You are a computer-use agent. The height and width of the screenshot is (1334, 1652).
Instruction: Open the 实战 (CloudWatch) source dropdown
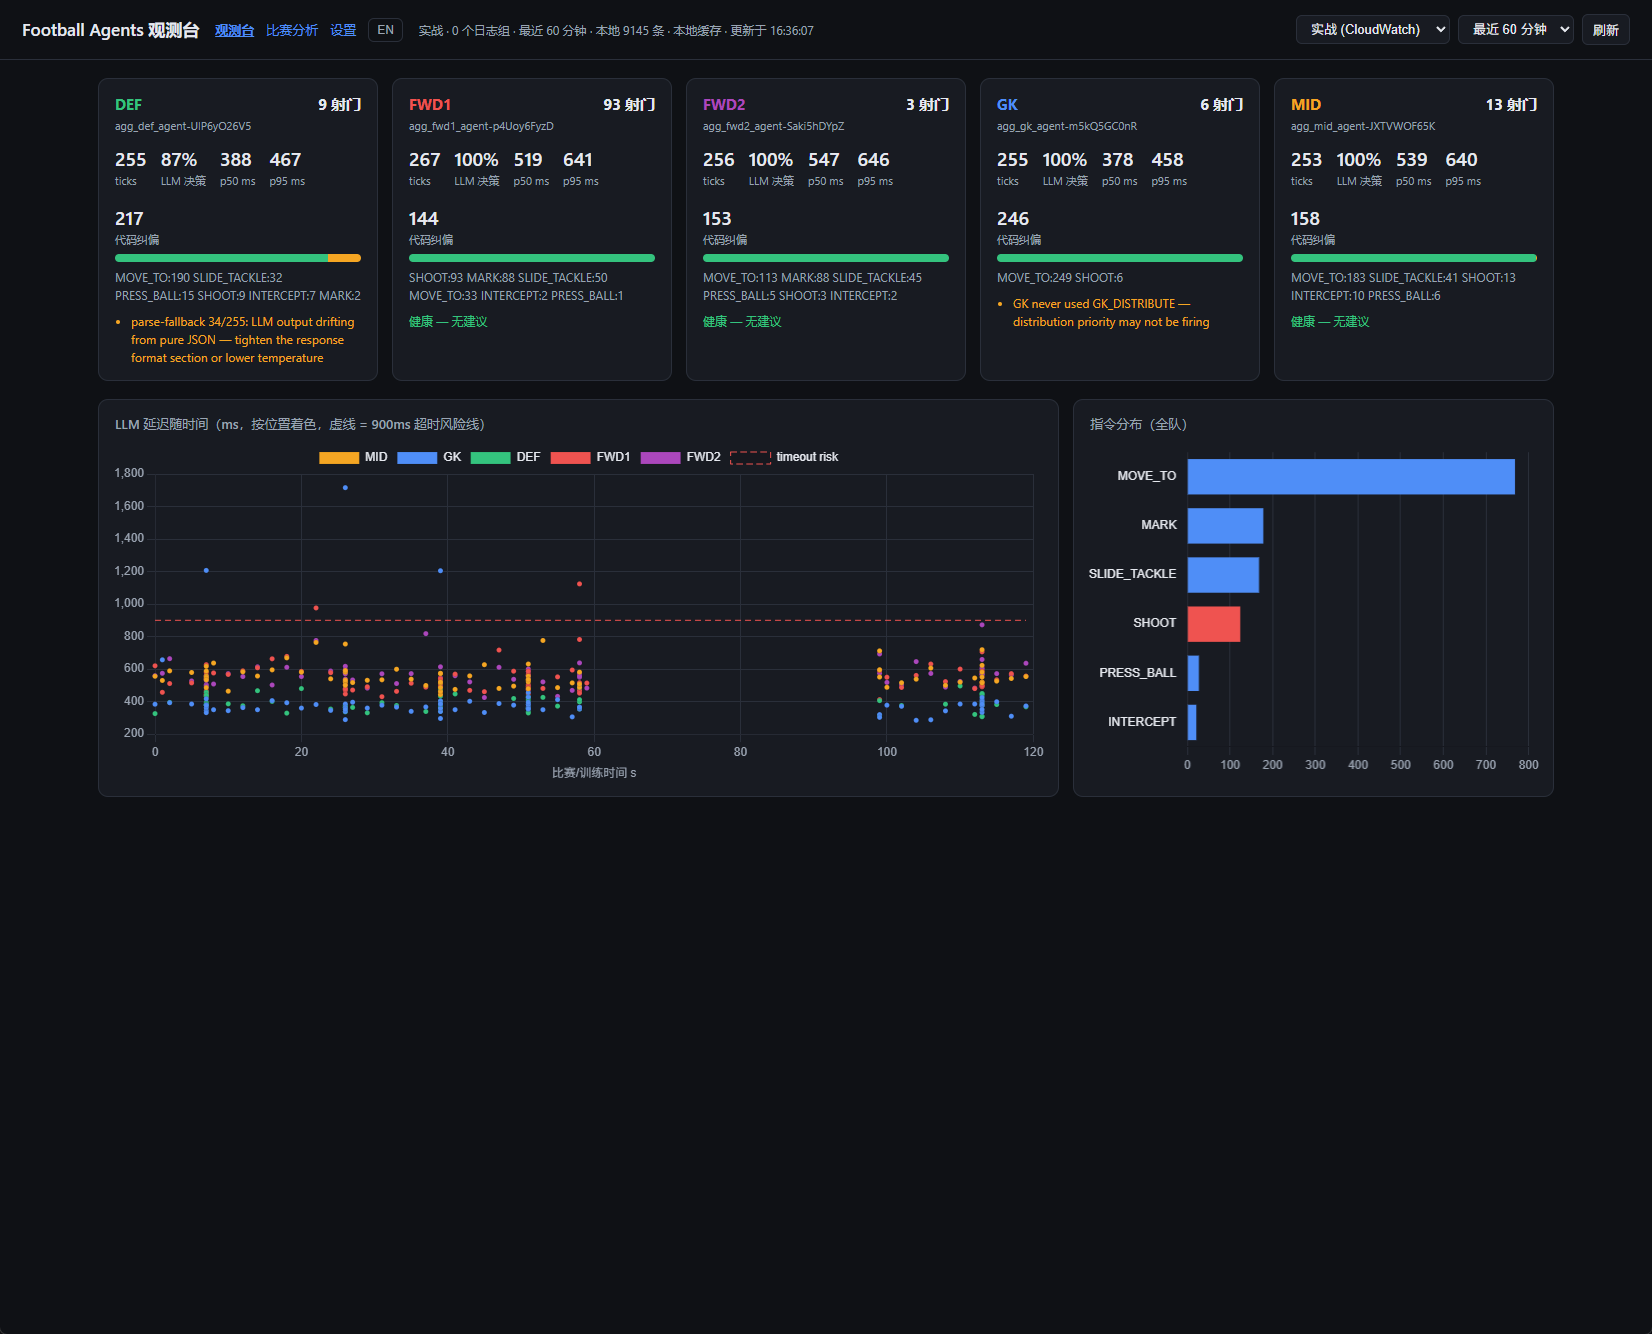click(x=1373, y=30)
